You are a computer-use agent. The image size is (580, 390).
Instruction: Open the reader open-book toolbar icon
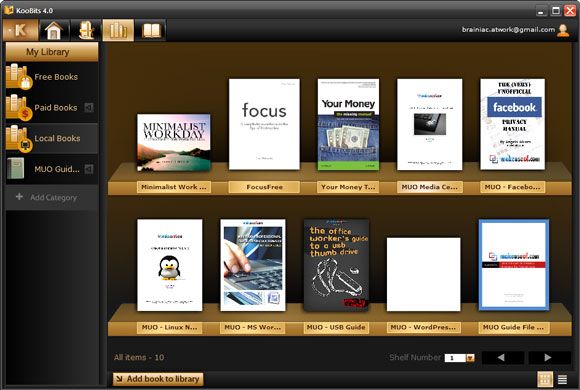151,30
